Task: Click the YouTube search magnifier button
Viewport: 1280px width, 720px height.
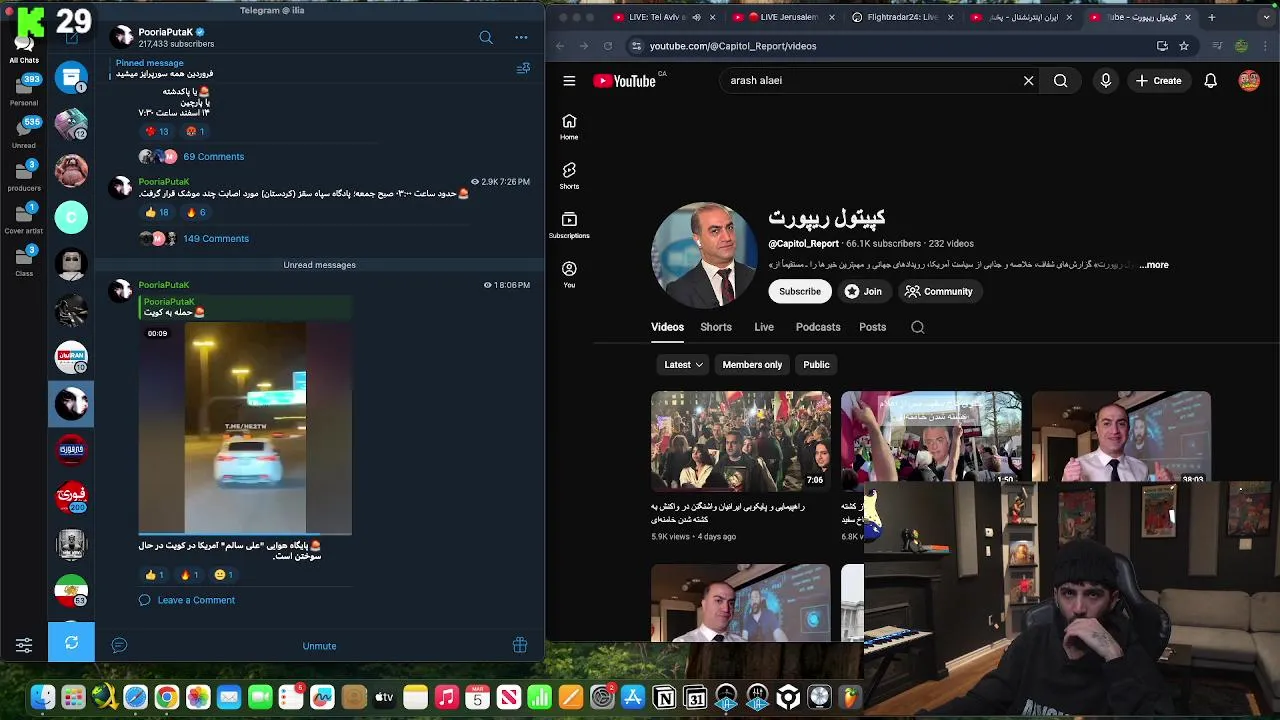Action: pos(1060,81)
